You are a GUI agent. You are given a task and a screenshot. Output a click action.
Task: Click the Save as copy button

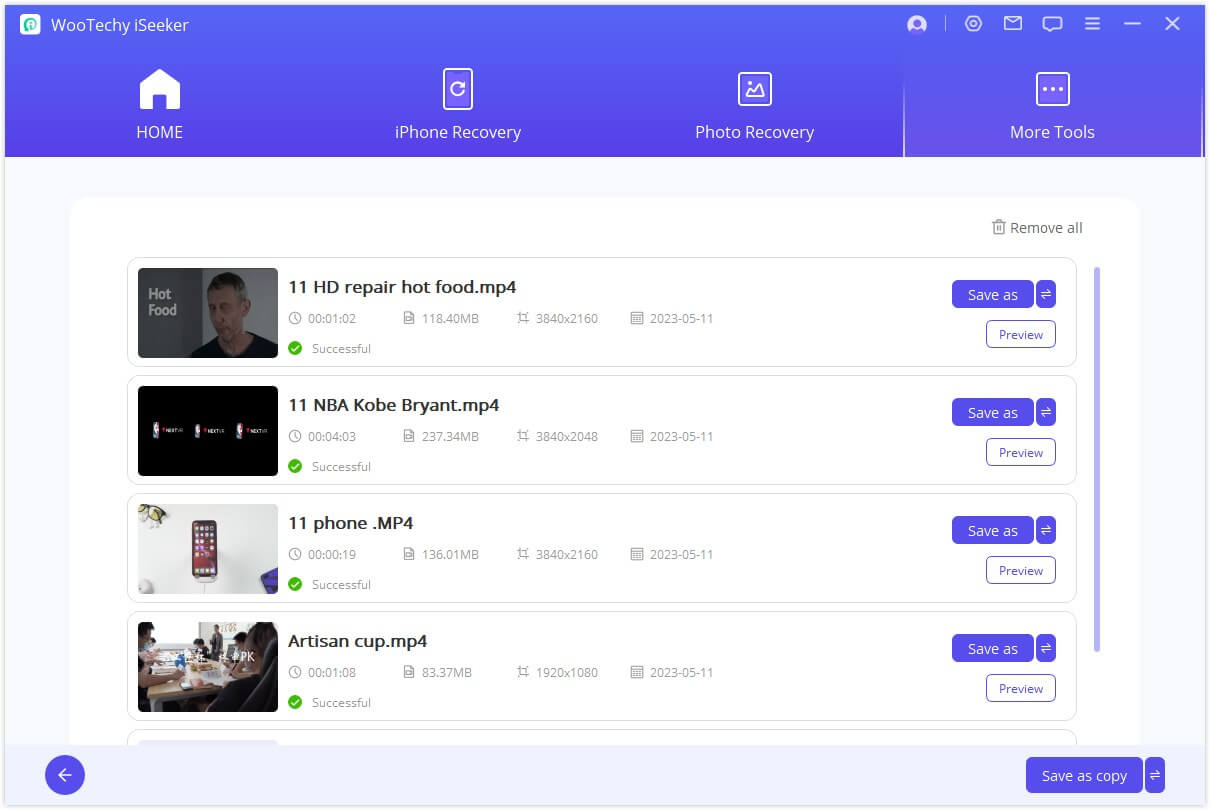[x=1084, y=775]
